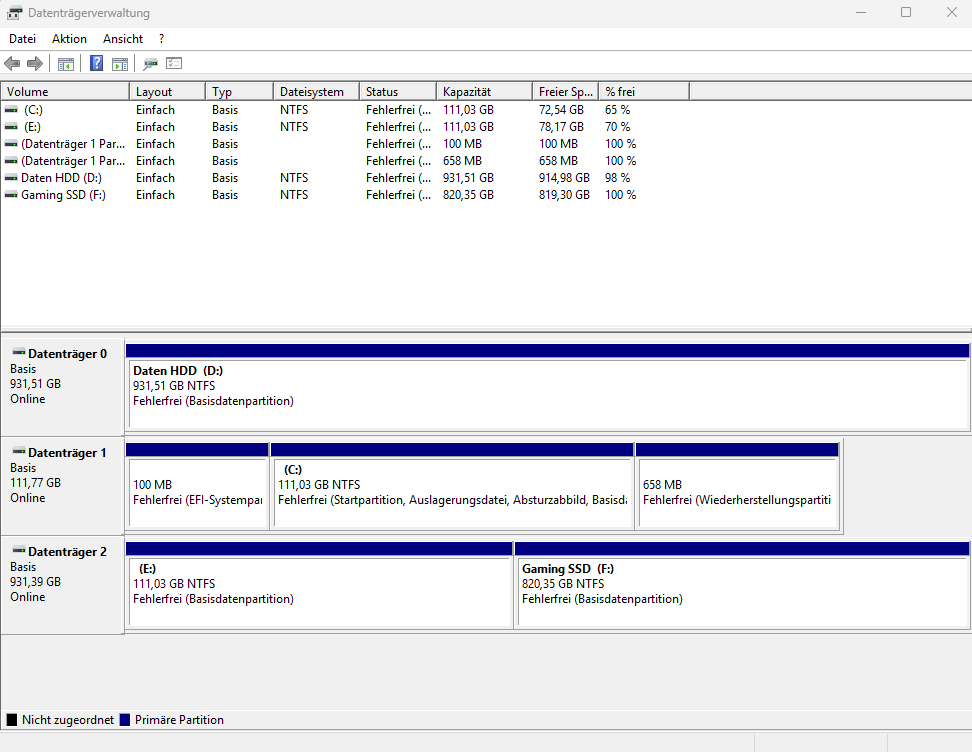Screen dimensions: 972x752
Task: Click the 98 % free cell
Action: [x=617, y=178]
